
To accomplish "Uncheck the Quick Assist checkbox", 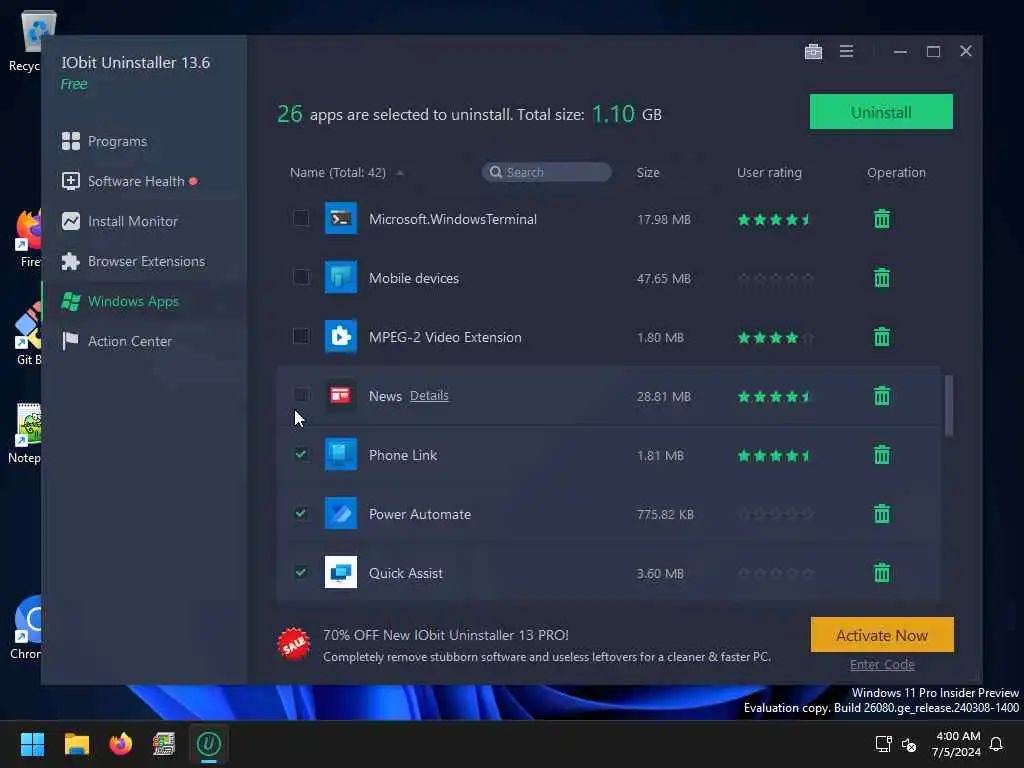I will pos(301,571).
